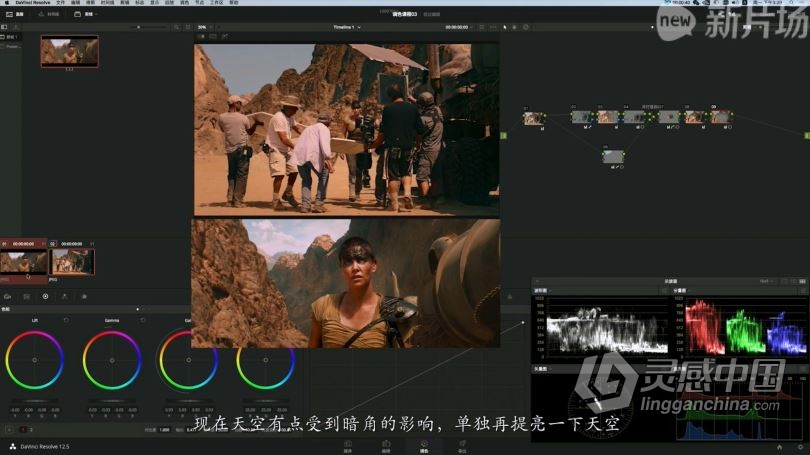Image resolution: width=810 pixels, height=455 pixels.
Task: Open the scopes panel quality dropdown
Action: point(766,281)
